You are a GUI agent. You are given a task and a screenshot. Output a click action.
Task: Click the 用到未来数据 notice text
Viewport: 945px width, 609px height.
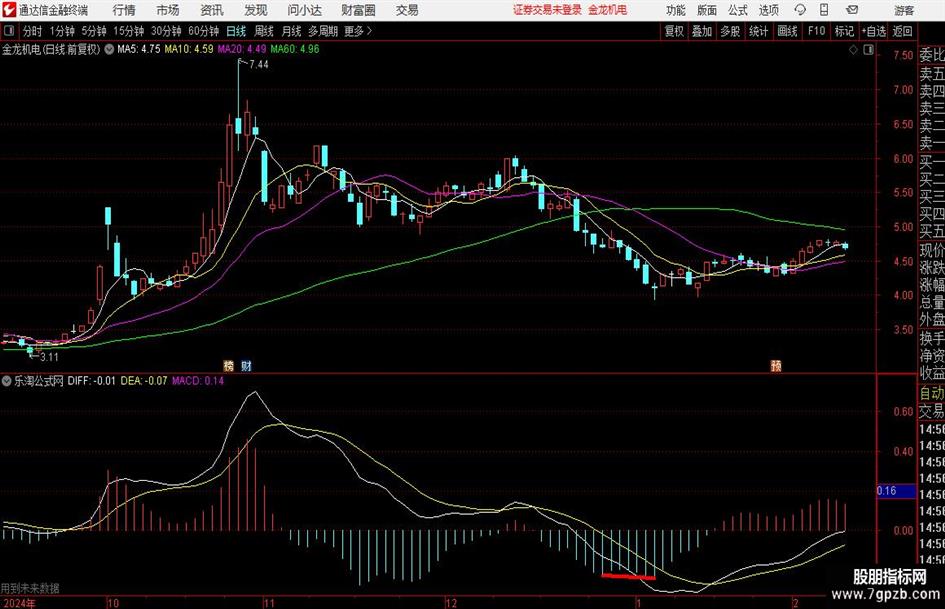[x=30, y=588]
